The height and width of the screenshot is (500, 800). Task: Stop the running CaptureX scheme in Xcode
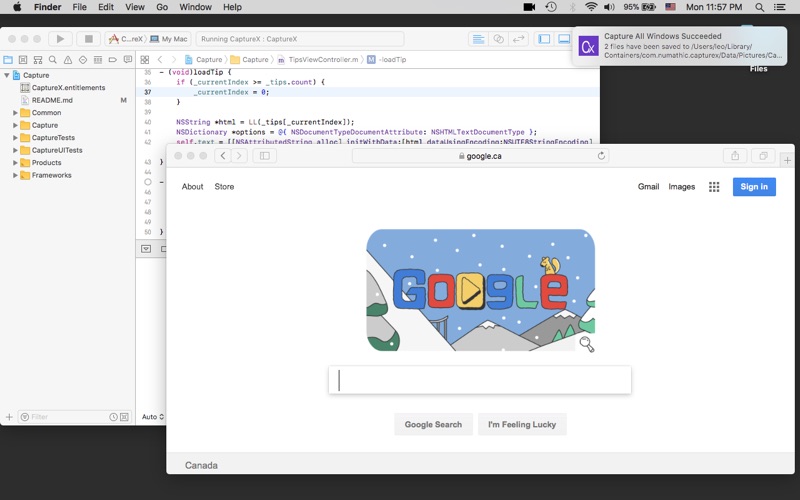tap(88, 39)
